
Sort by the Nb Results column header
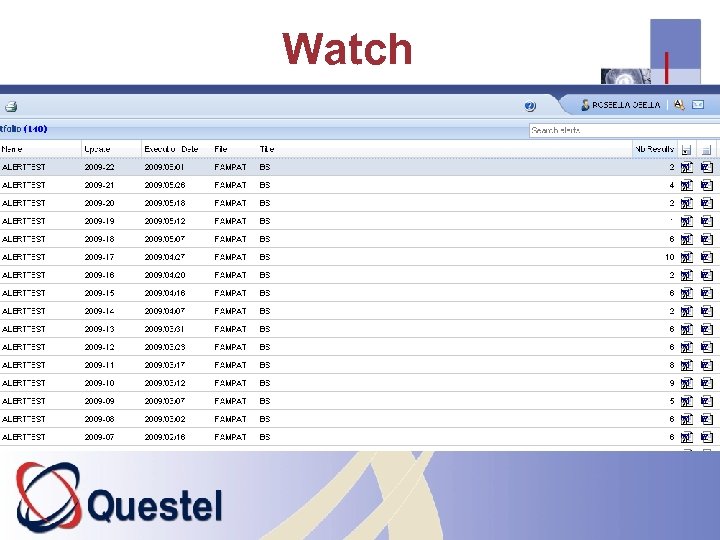(x=655, y=149)
